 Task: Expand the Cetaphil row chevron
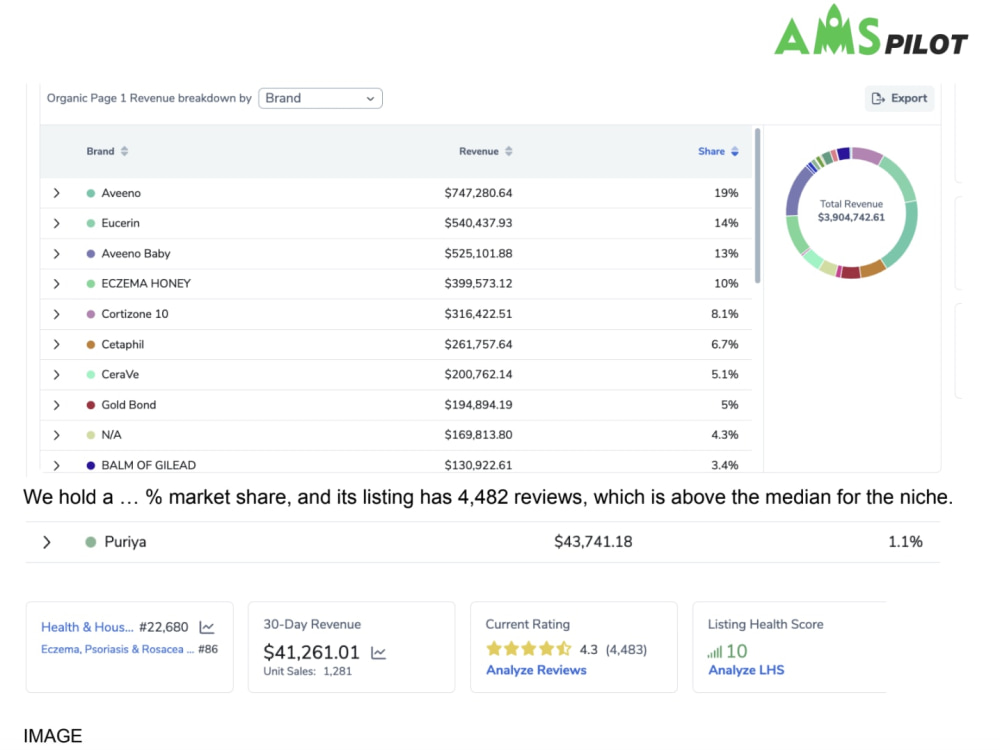click(56, 344)
